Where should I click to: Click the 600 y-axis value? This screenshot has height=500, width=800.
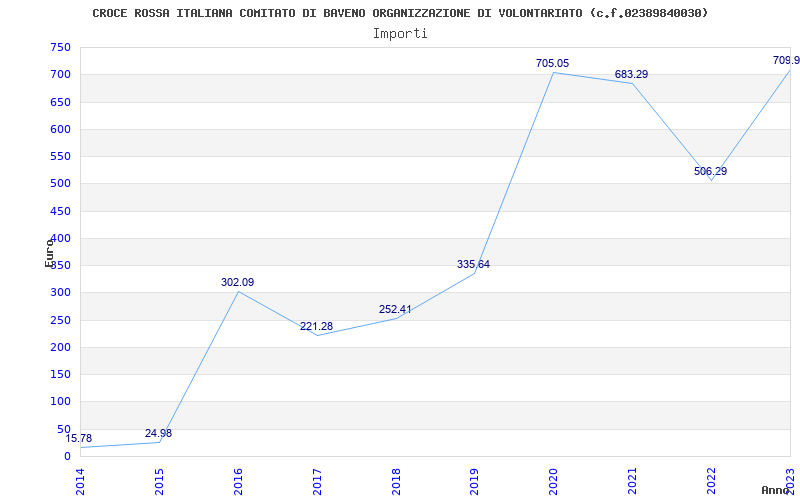point(60,129)
